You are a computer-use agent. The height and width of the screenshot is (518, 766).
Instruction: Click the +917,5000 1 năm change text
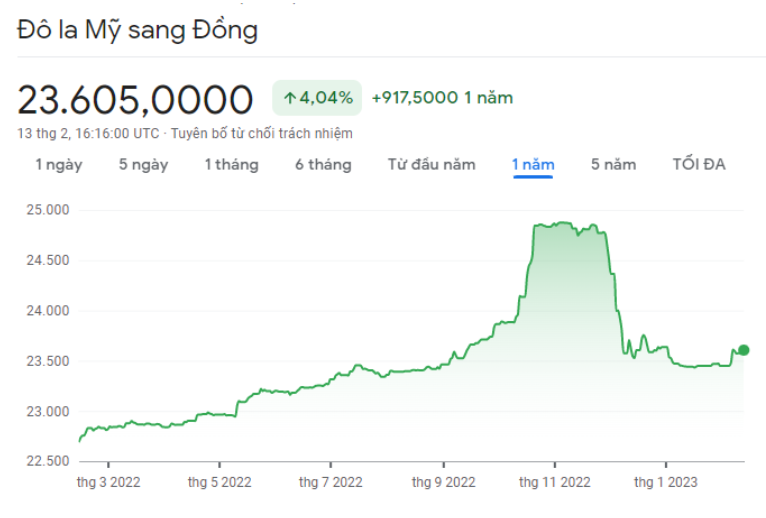point(441,98)
